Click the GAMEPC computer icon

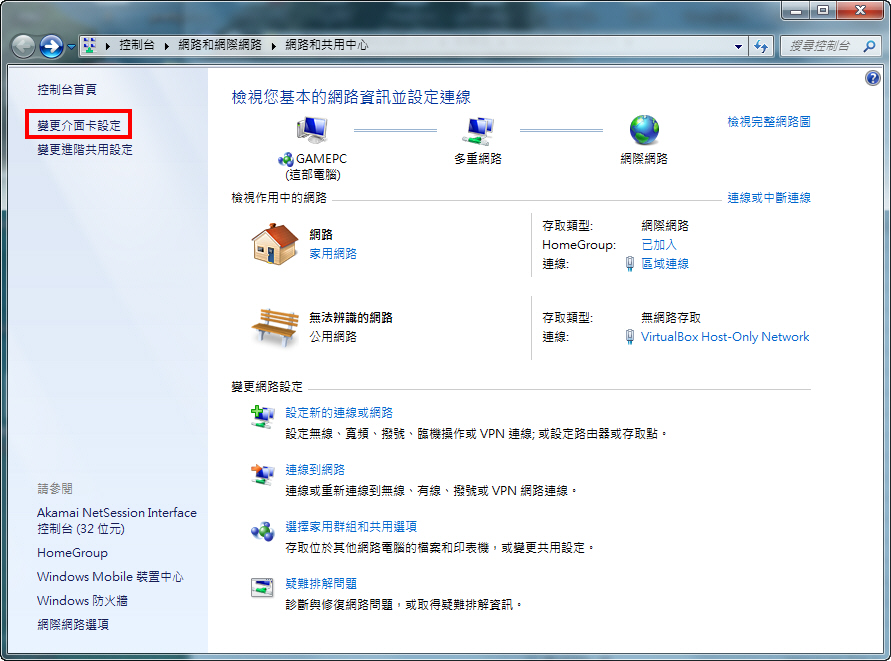pos(314,130)
